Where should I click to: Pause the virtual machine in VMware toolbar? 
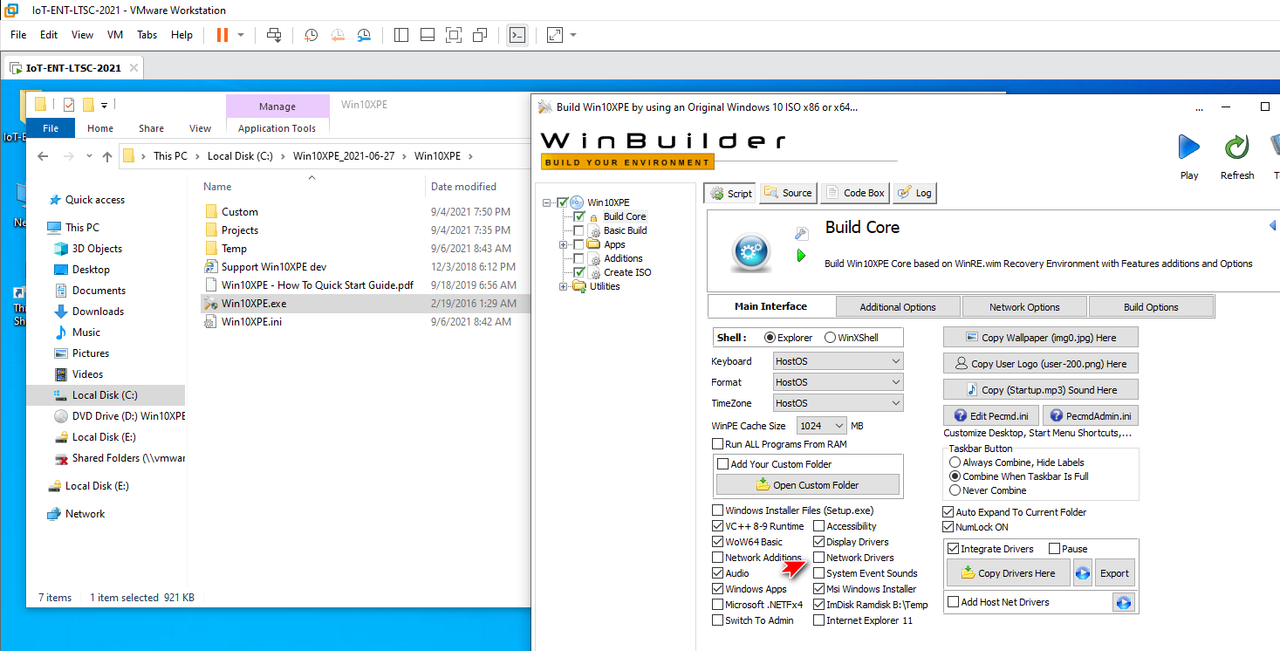pos(222,34)
